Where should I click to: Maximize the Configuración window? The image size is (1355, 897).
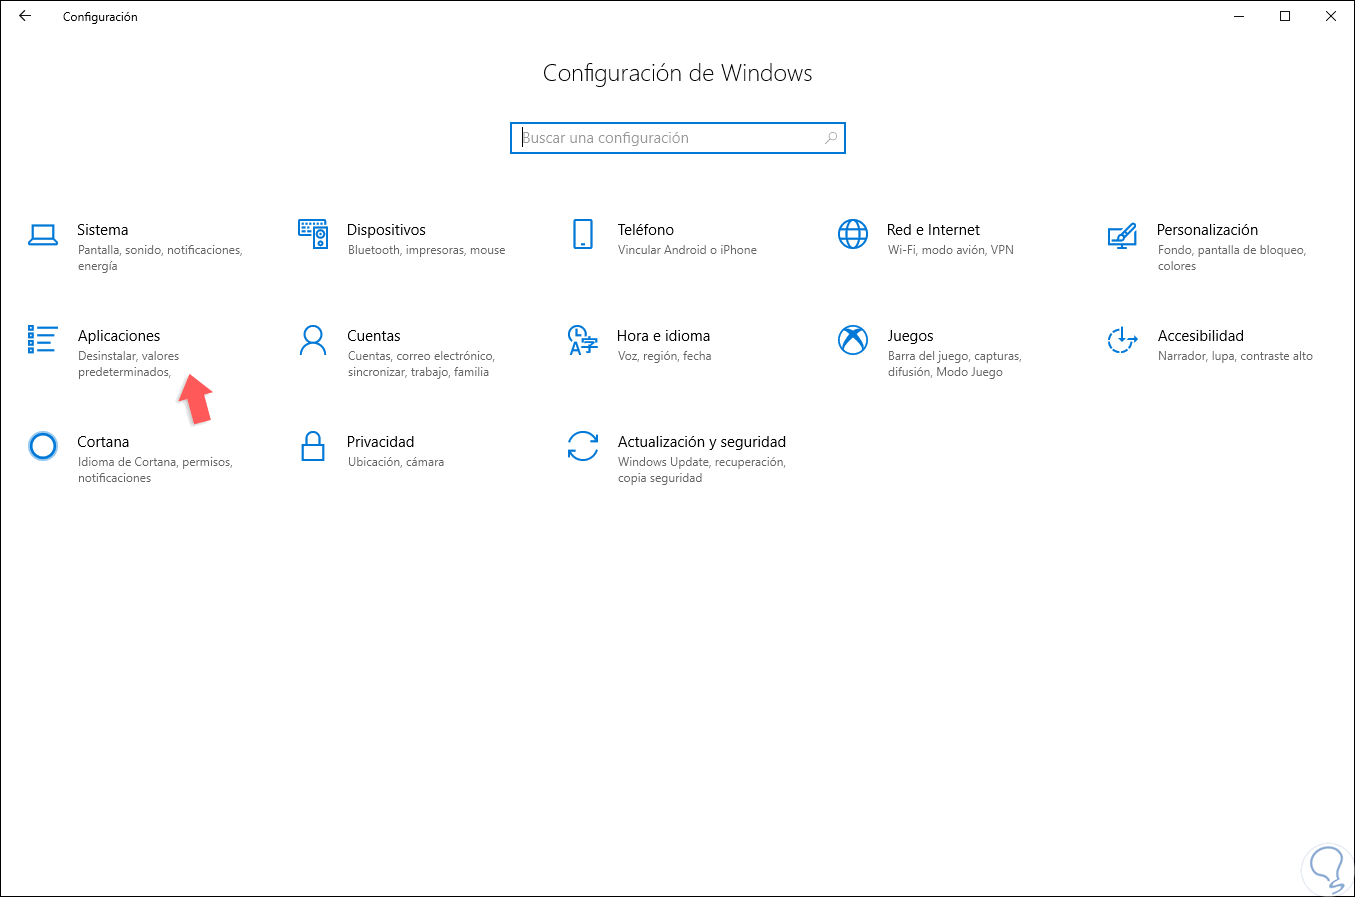1285,16
